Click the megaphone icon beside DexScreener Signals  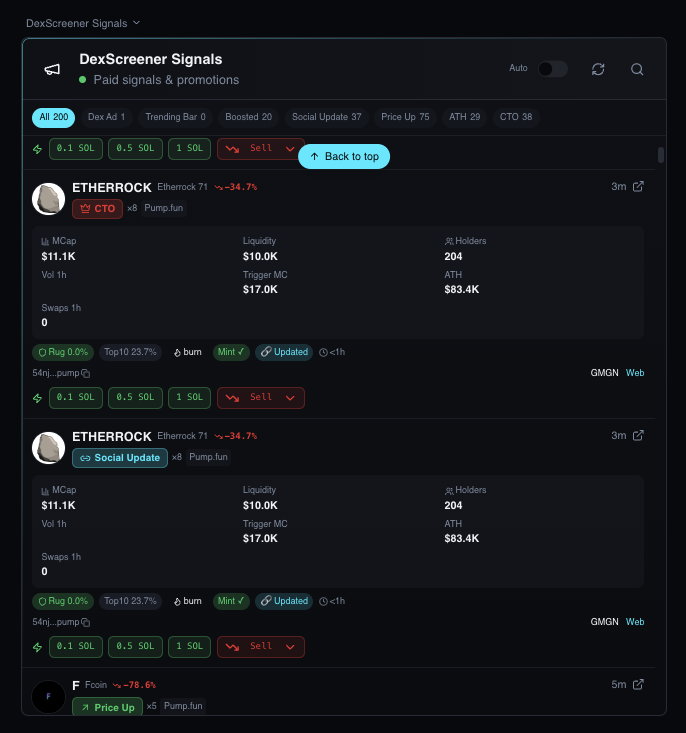point(52,69)
